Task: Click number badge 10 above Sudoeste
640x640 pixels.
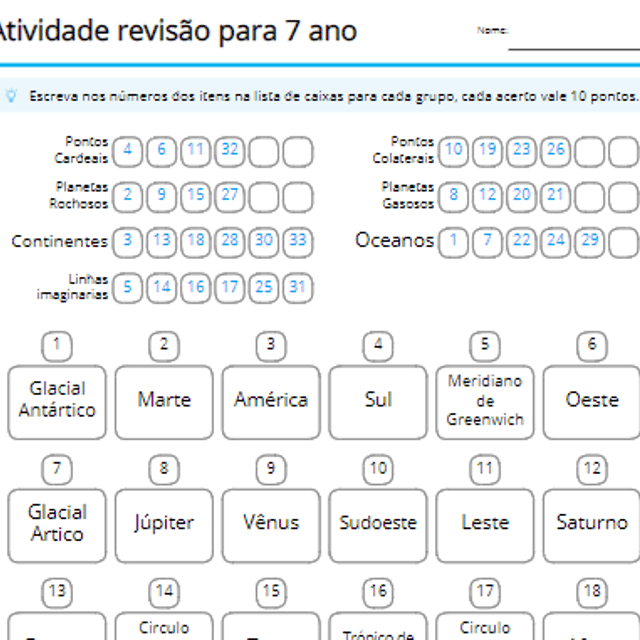Action: tap(378, 470)
